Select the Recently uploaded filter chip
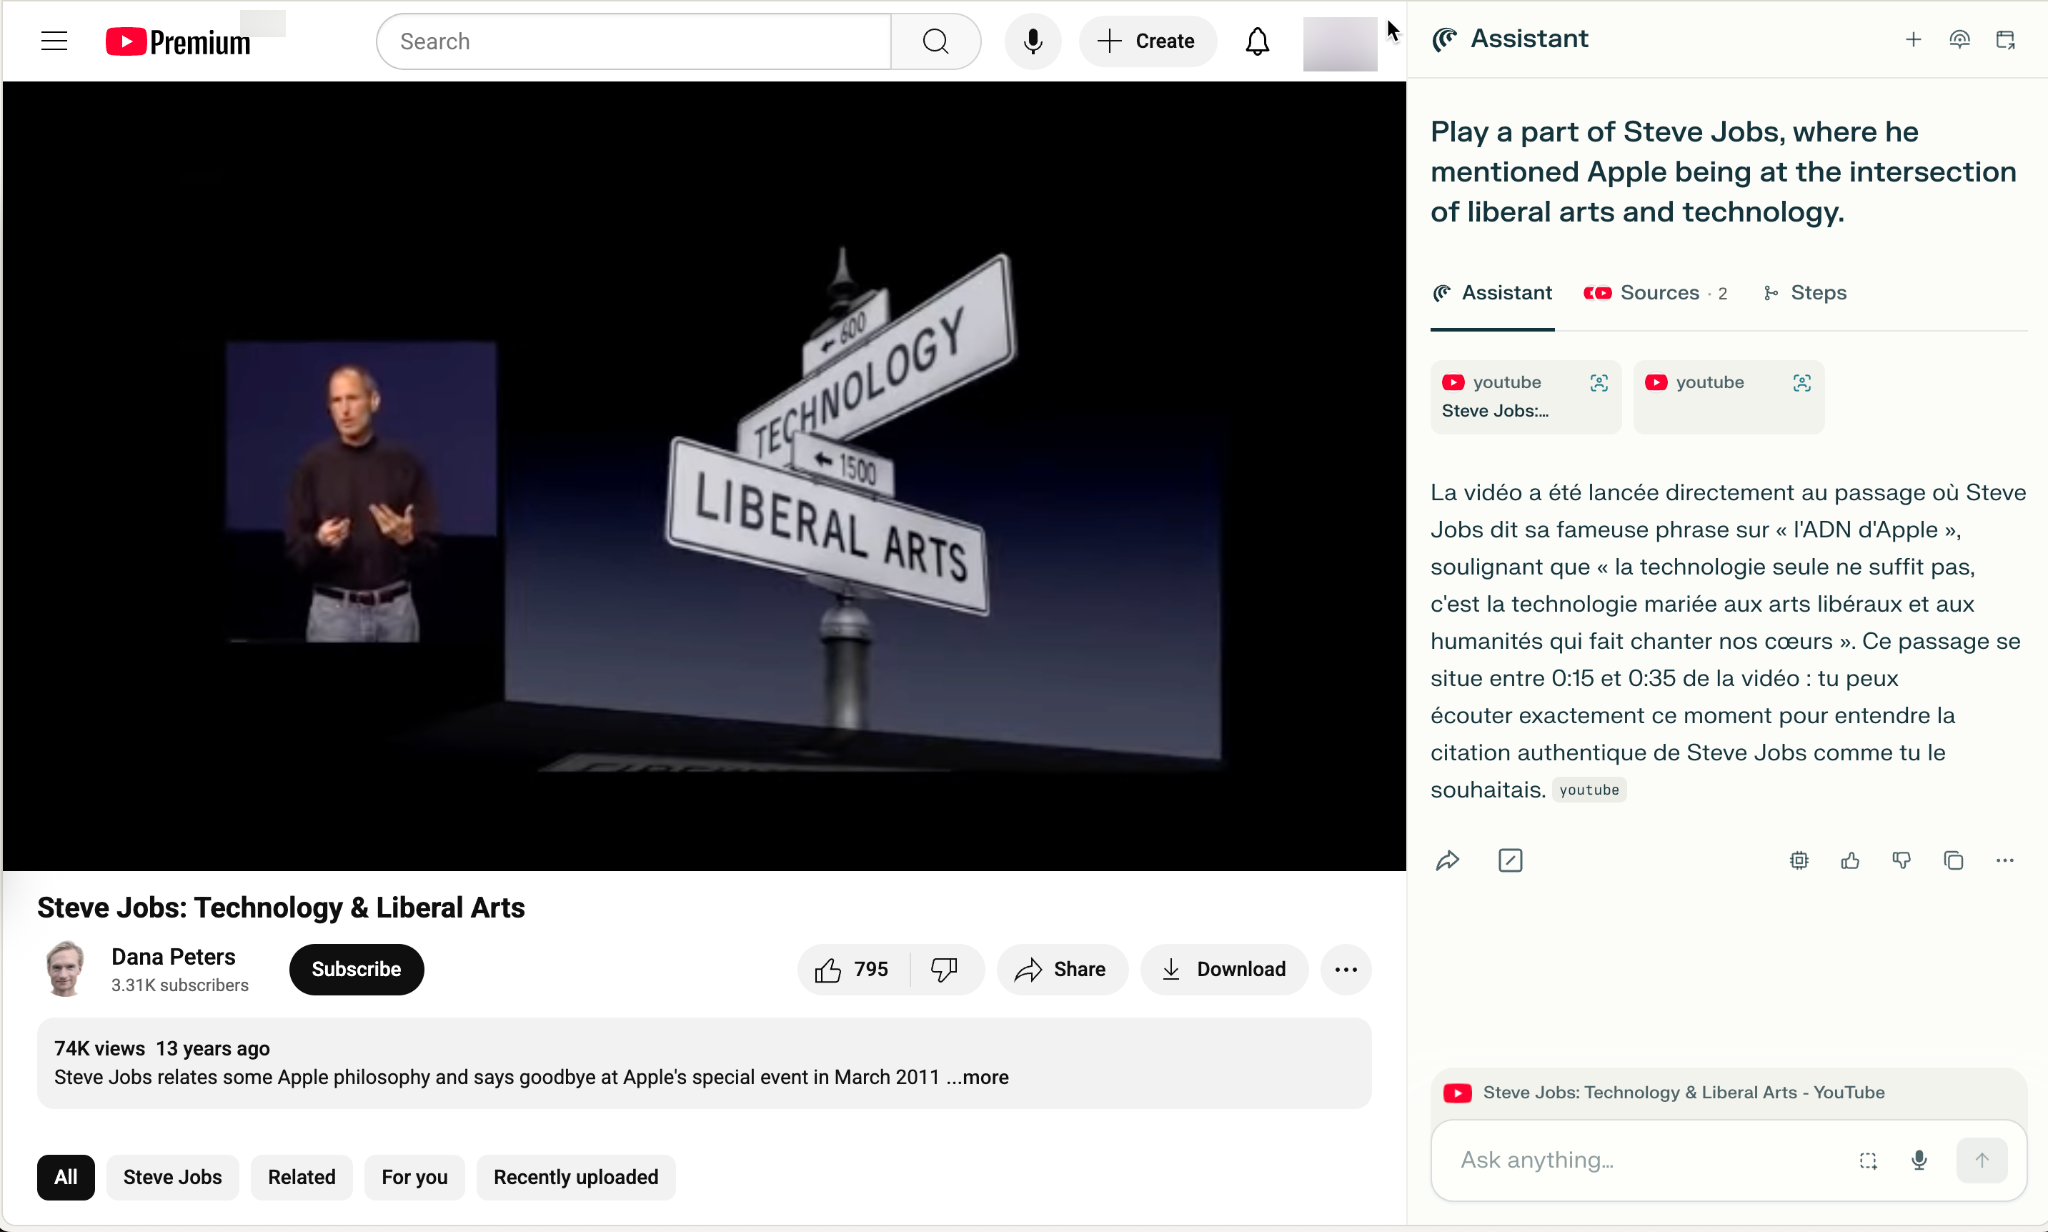This screenshot has width=2048, height=1232. (x=576, y=1177)
